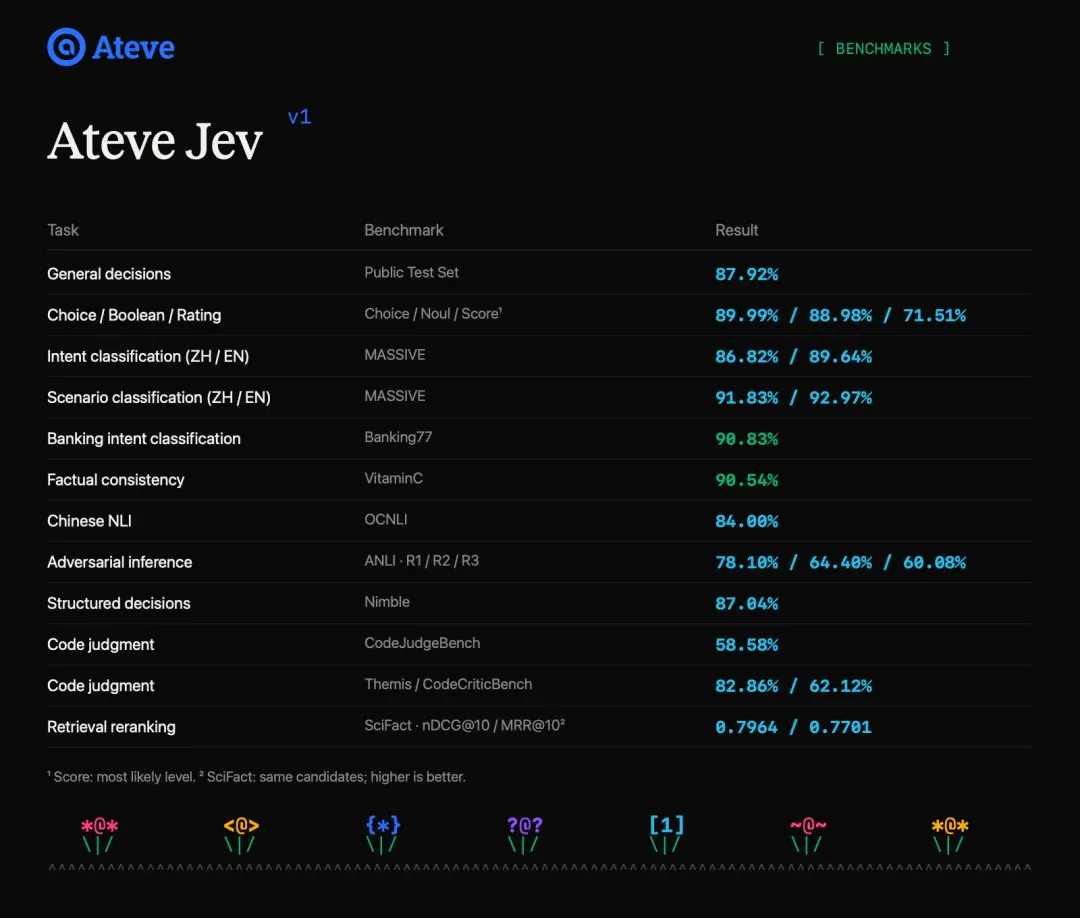Select the 87.92% result value
The height and width of the screenshot is (918, 1080).
pyautogui.click(x=747, y=274)
